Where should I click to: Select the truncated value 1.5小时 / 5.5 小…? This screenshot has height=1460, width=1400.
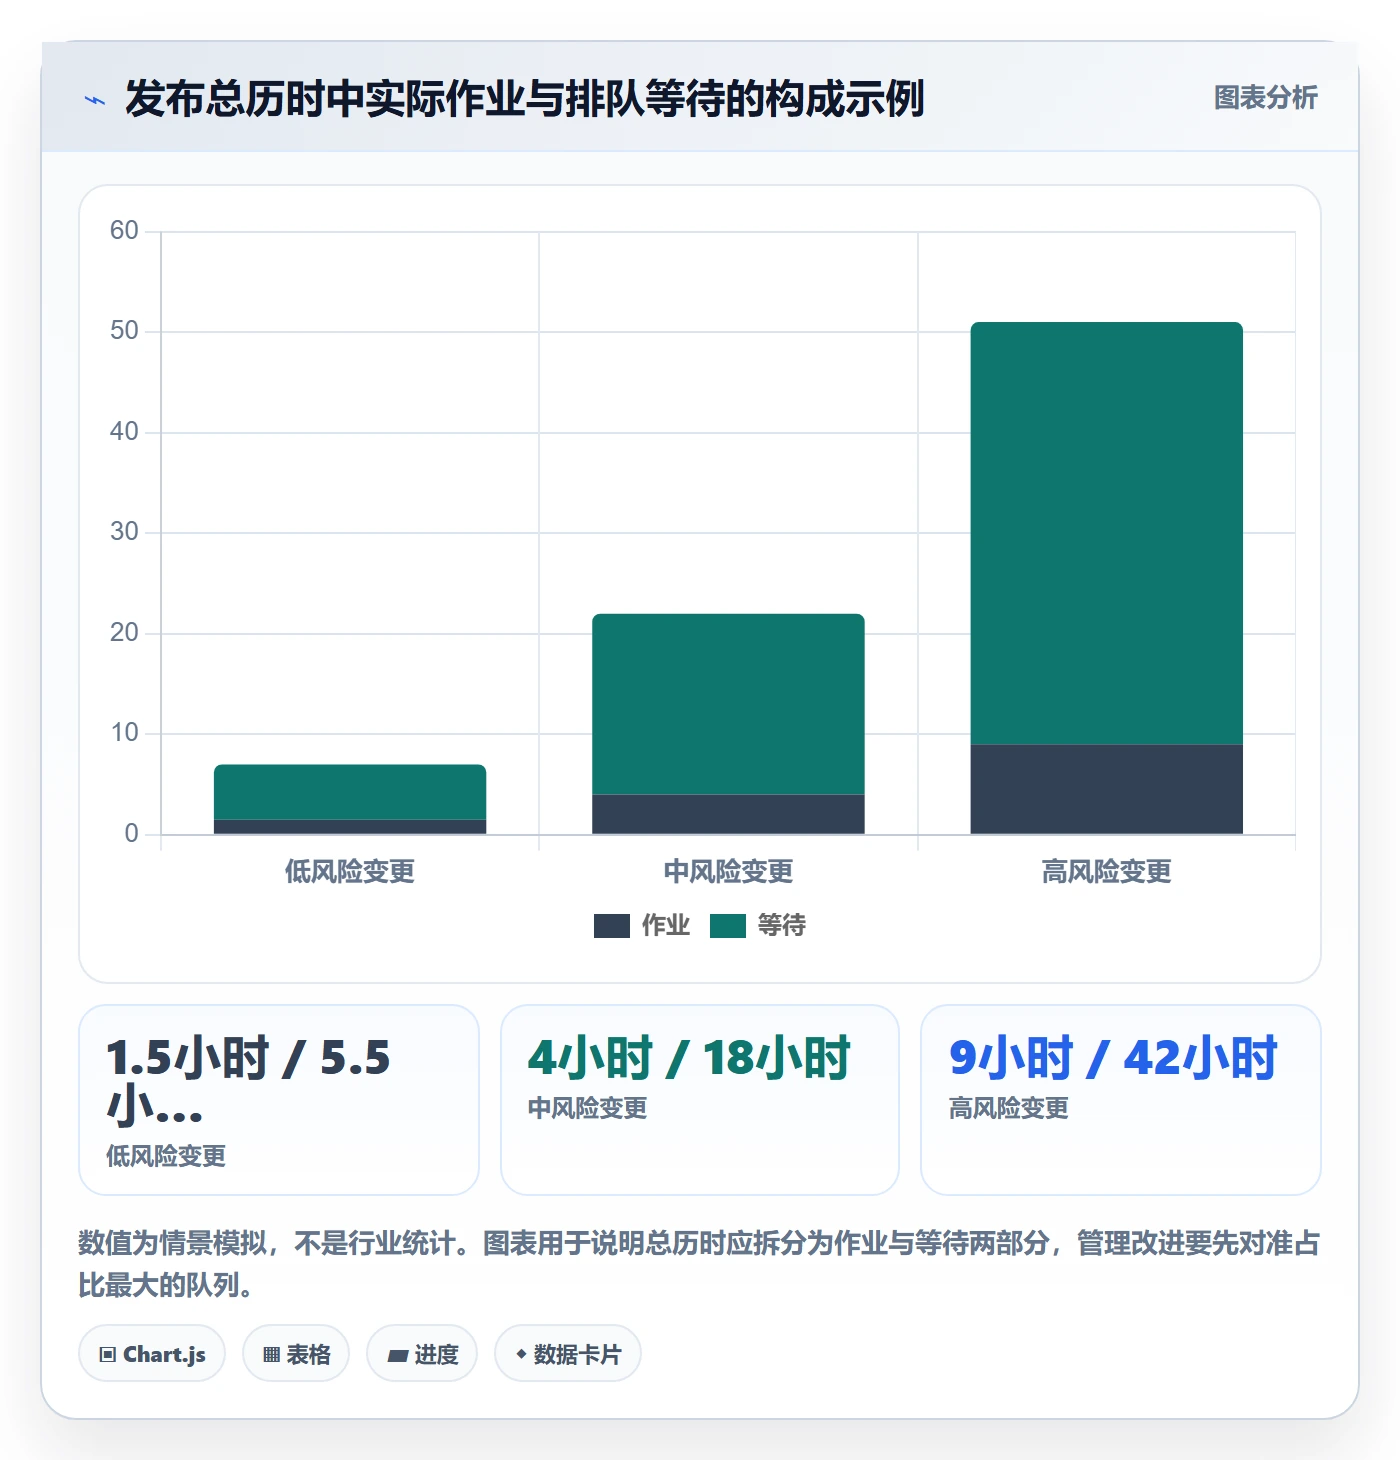pos(248,1082)
